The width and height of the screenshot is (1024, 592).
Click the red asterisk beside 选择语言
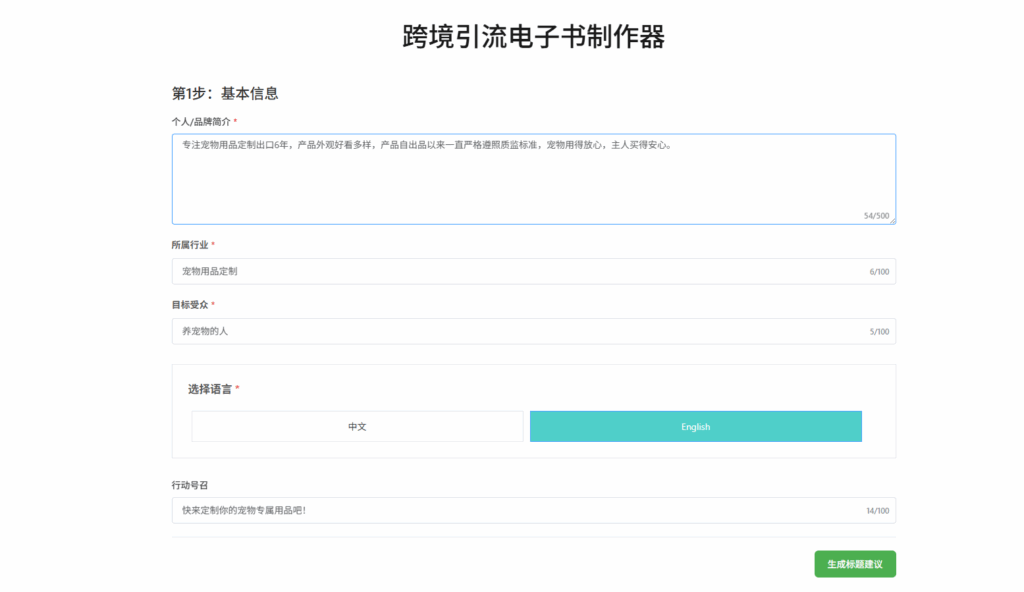[x=238, y=388]
